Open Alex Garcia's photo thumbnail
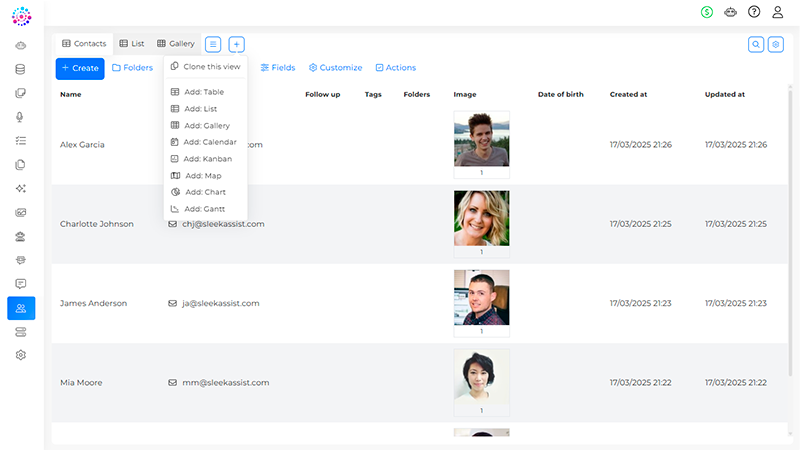Image resolution: width=800 pixels, height=450 pixels. (482, 139)
